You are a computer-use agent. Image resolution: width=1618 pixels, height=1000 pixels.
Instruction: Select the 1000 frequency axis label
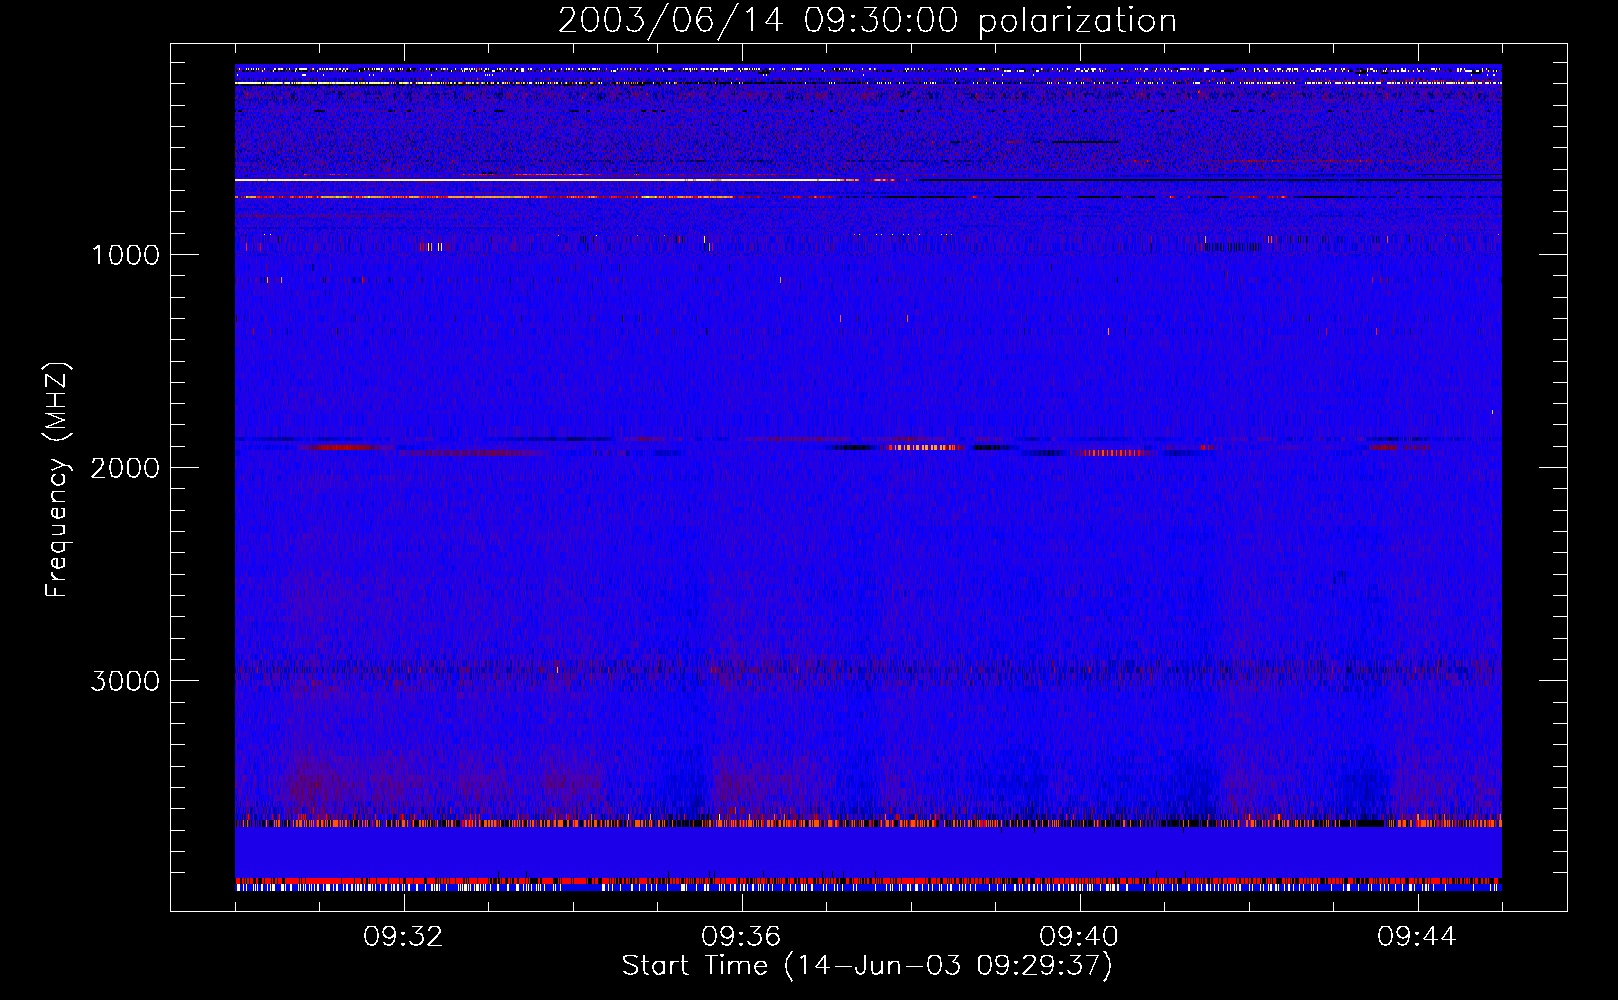click(x=125, y=255)
